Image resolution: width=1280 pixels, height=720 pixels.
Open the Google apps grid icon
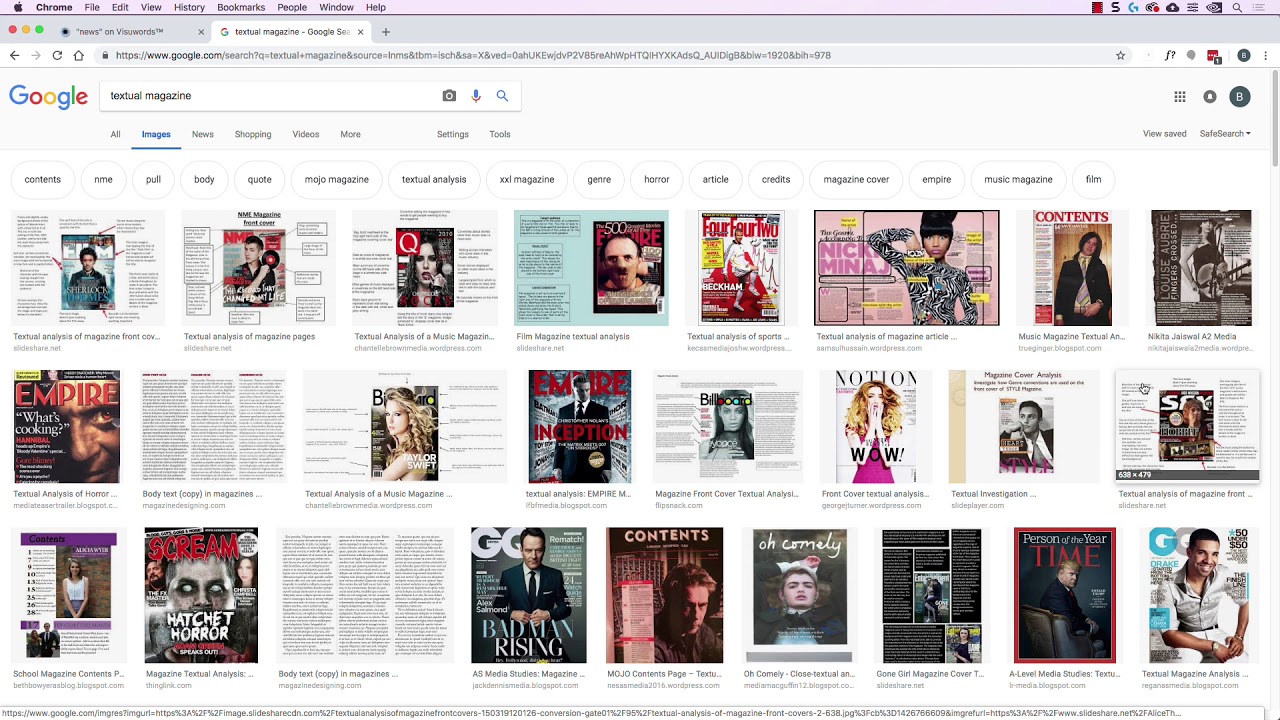[1180, 97]
